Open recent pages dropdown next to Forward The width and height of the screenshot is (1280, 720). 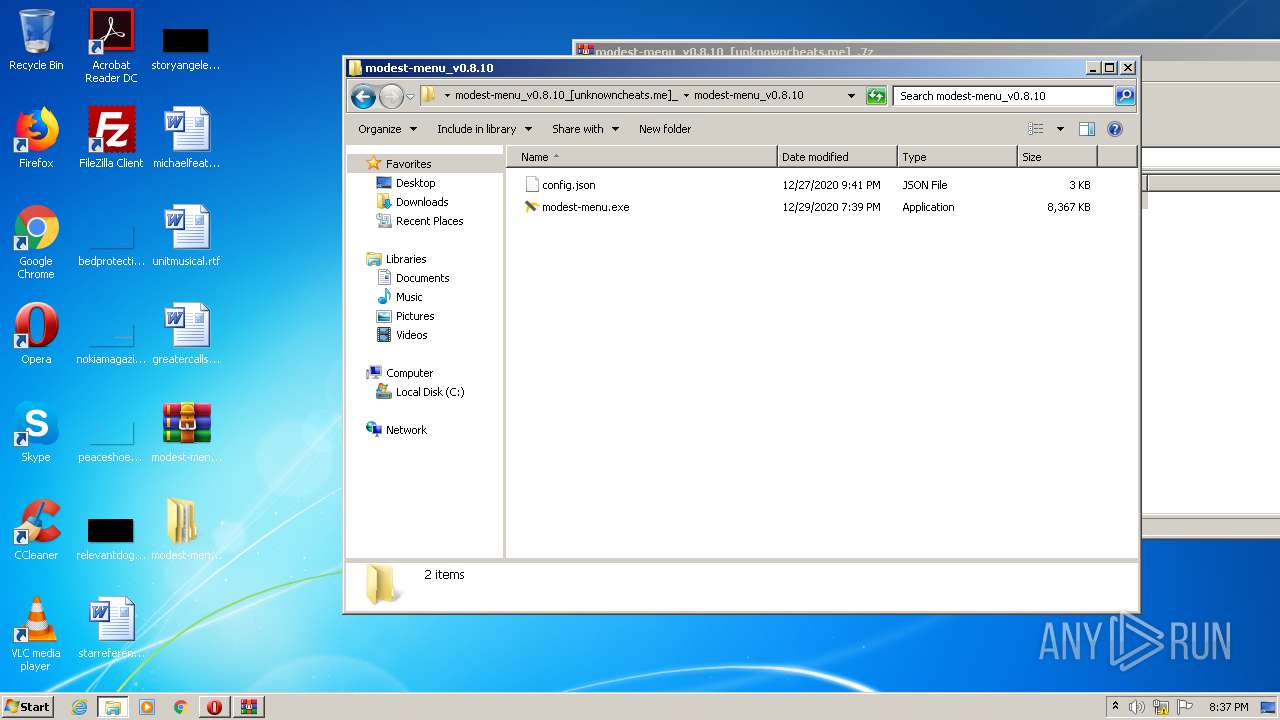[x=410, y=97]
